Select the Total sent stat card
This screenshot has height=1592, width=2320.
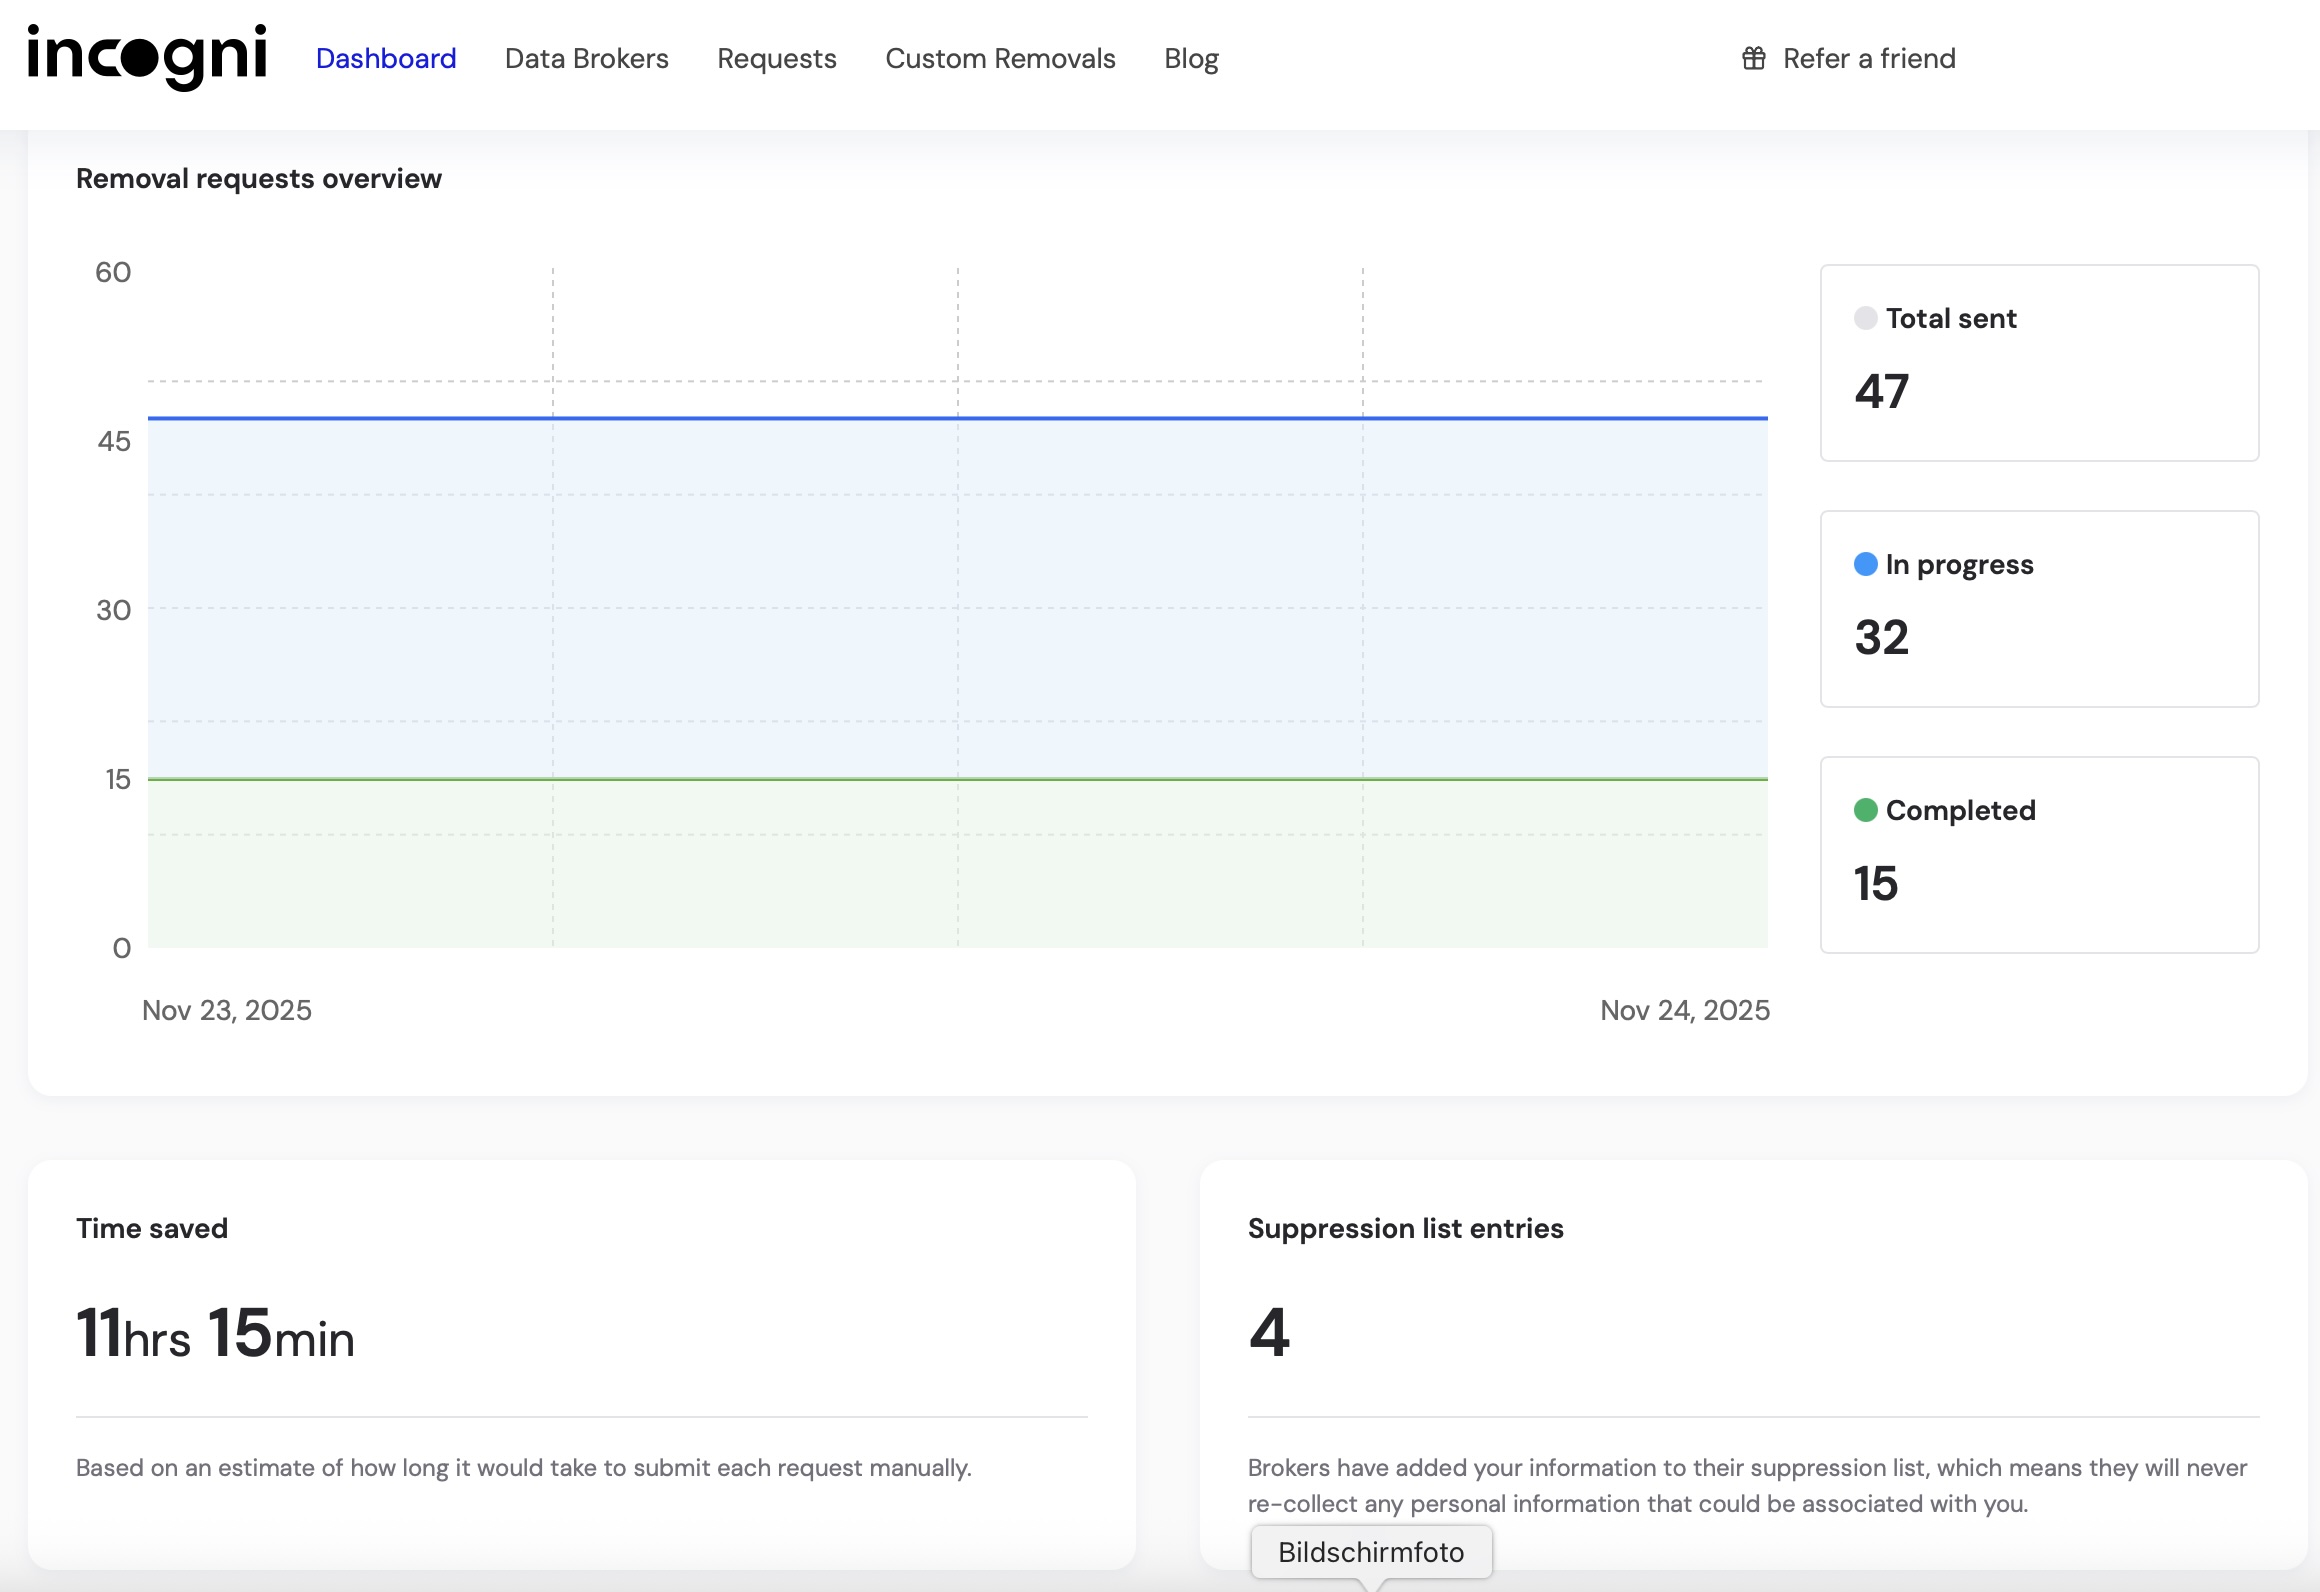(x=2038, y=363)
